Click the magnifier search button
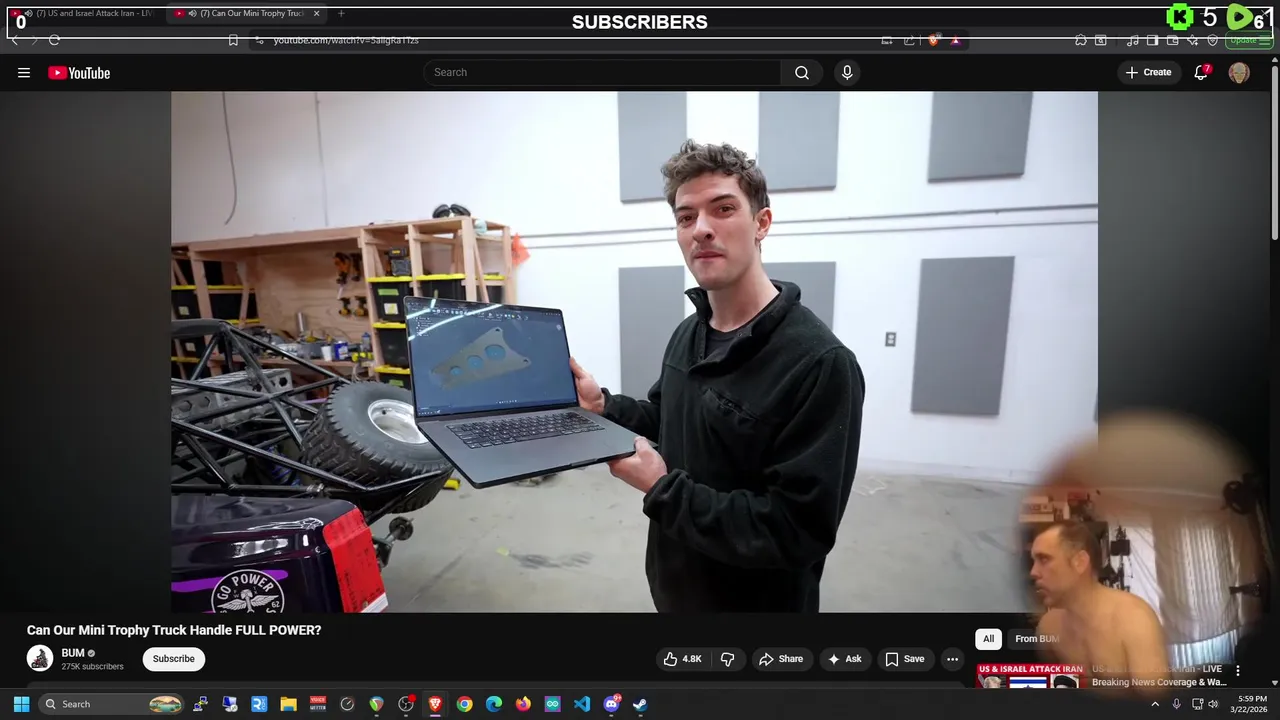 click(x=802, y=72)
